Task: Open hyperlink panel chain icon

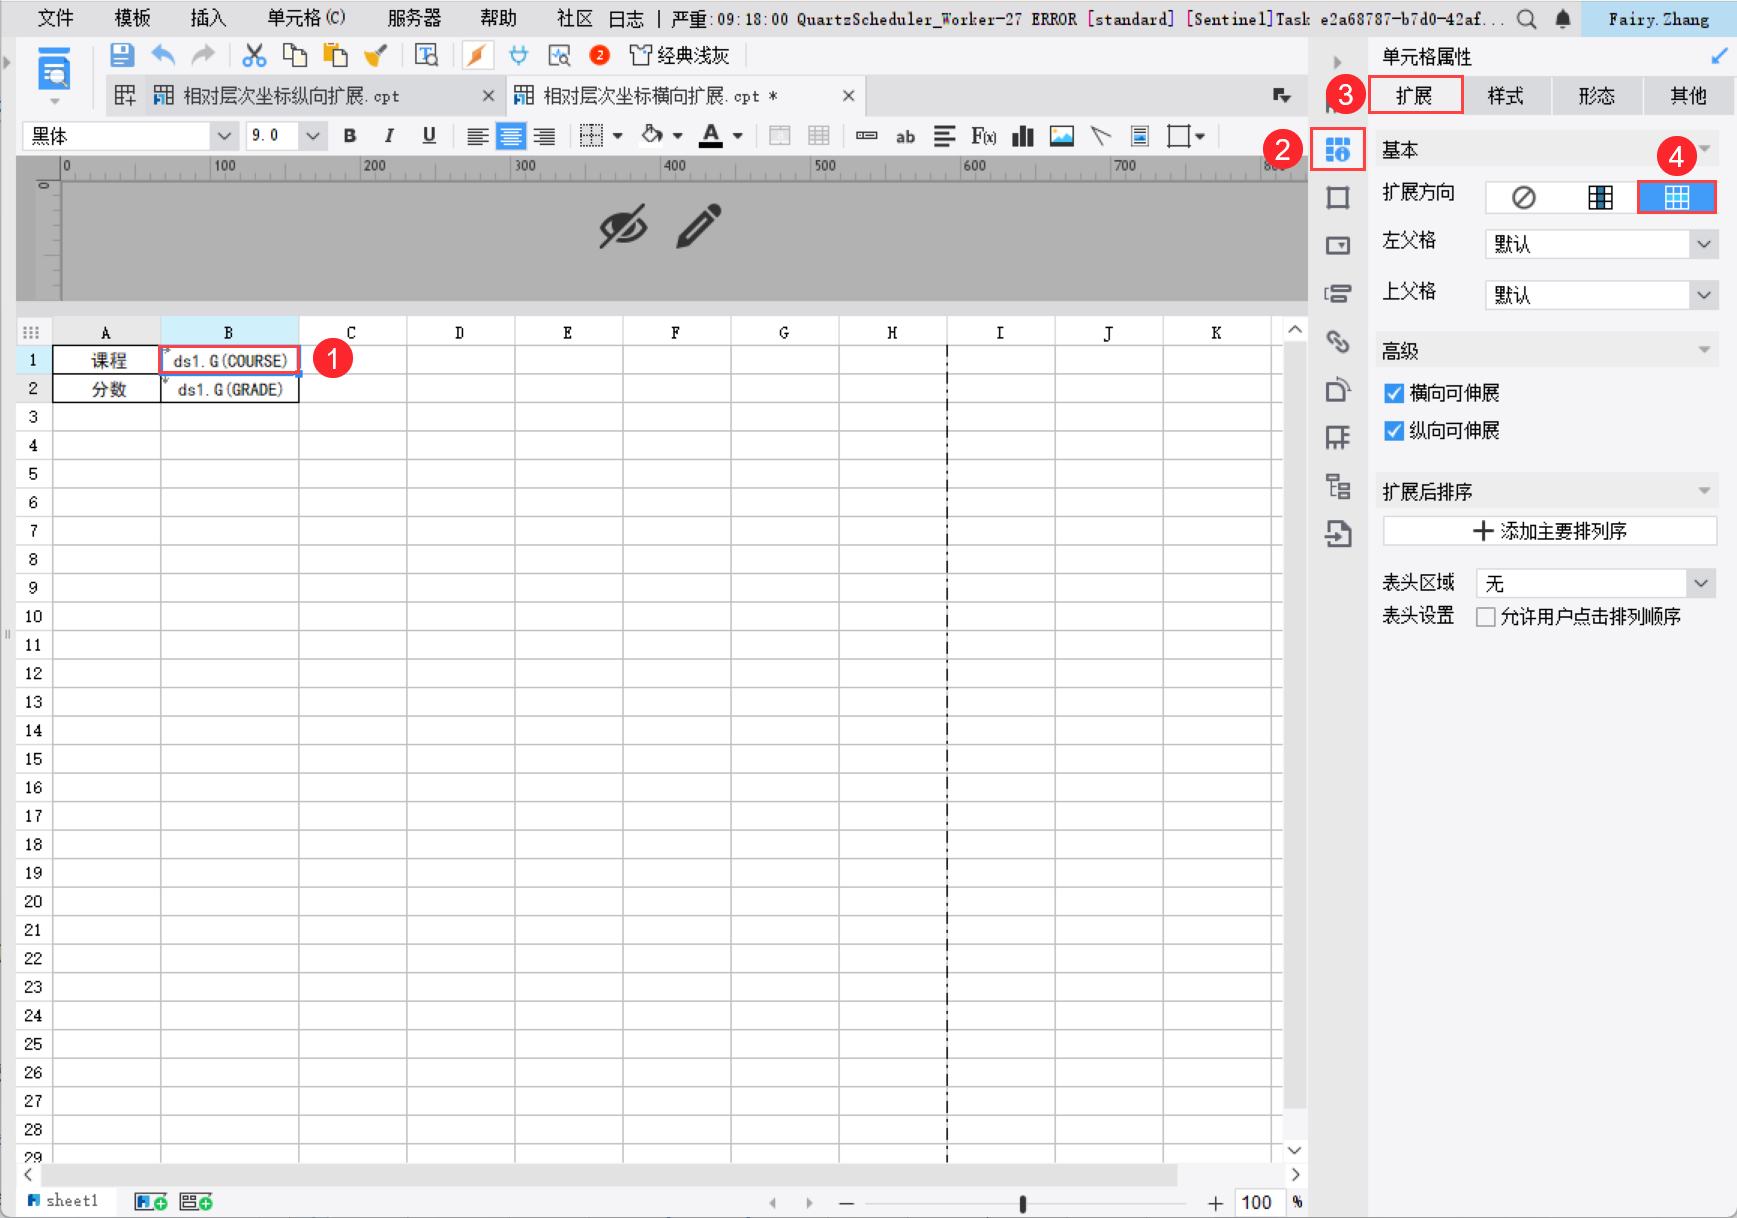Action: tap(1338, 342)
